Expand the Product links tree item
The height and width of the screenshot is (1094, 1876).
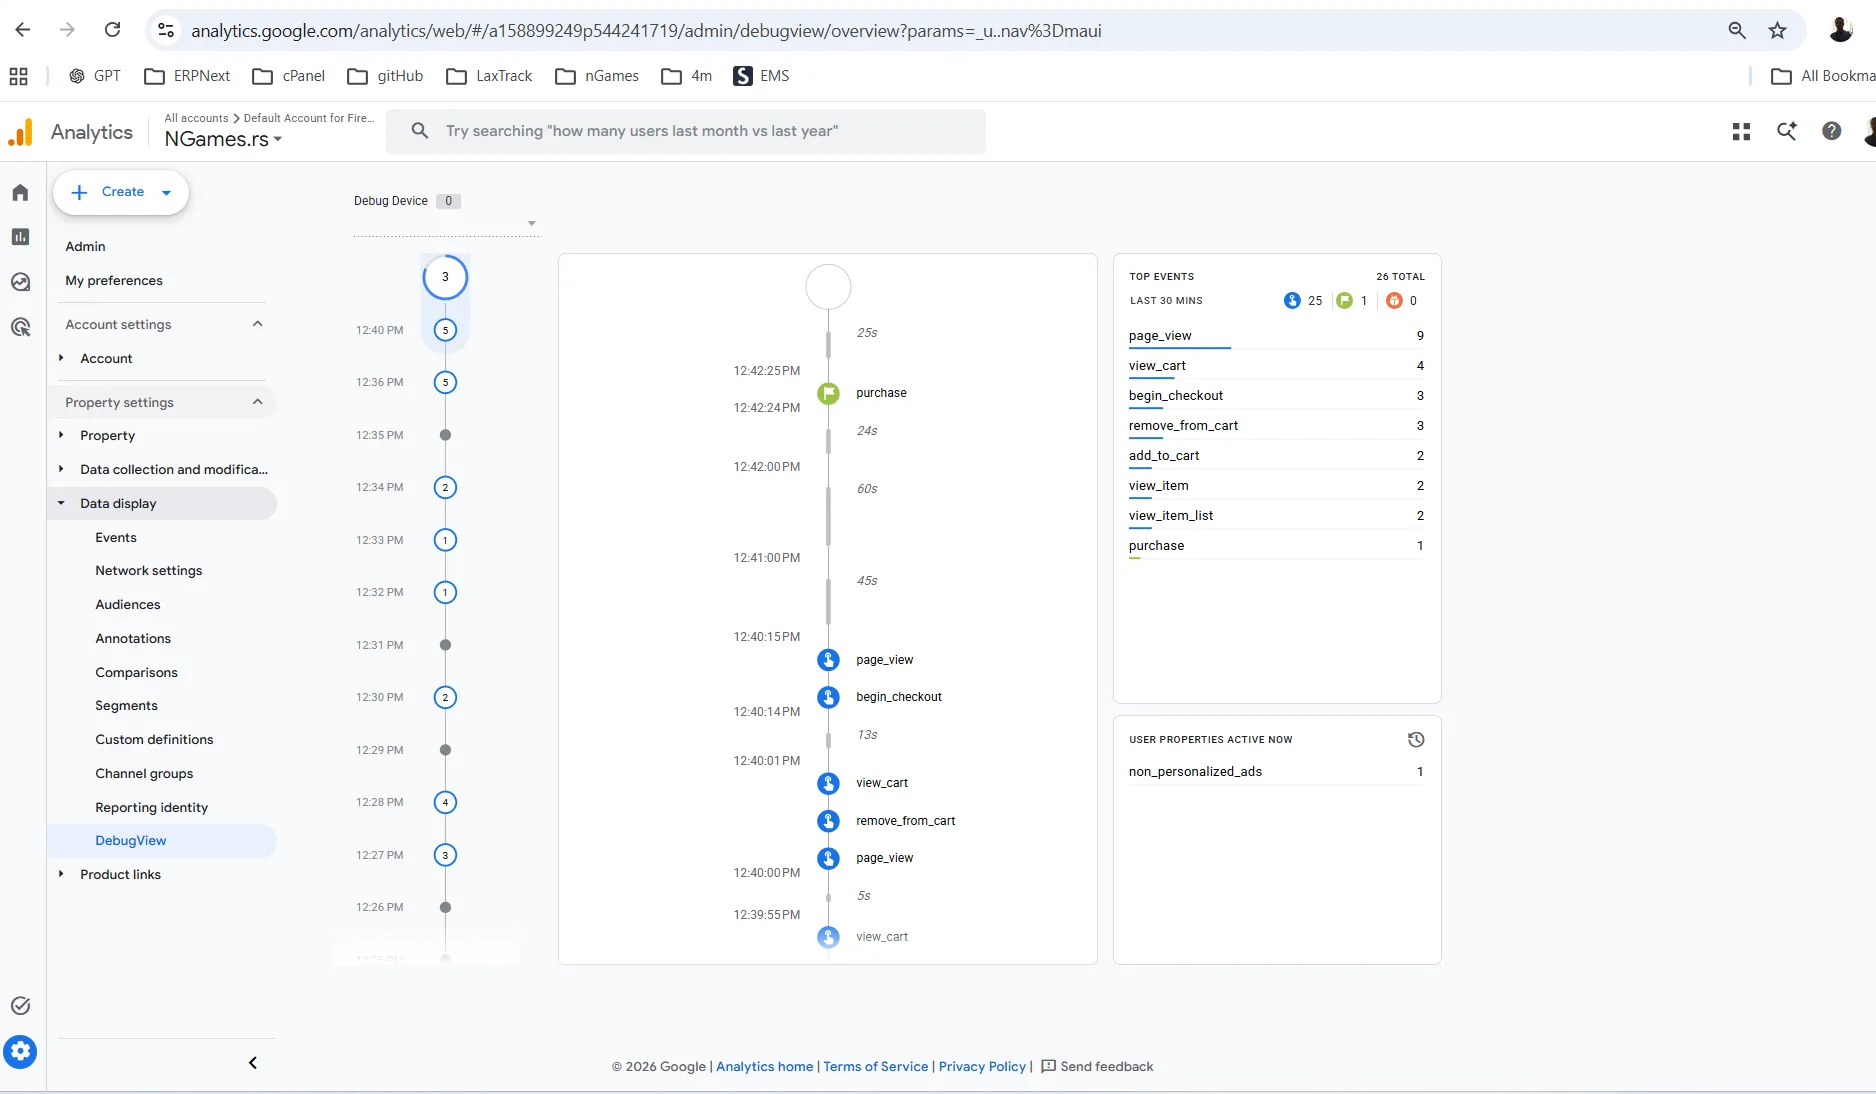(x=61, y=874)
